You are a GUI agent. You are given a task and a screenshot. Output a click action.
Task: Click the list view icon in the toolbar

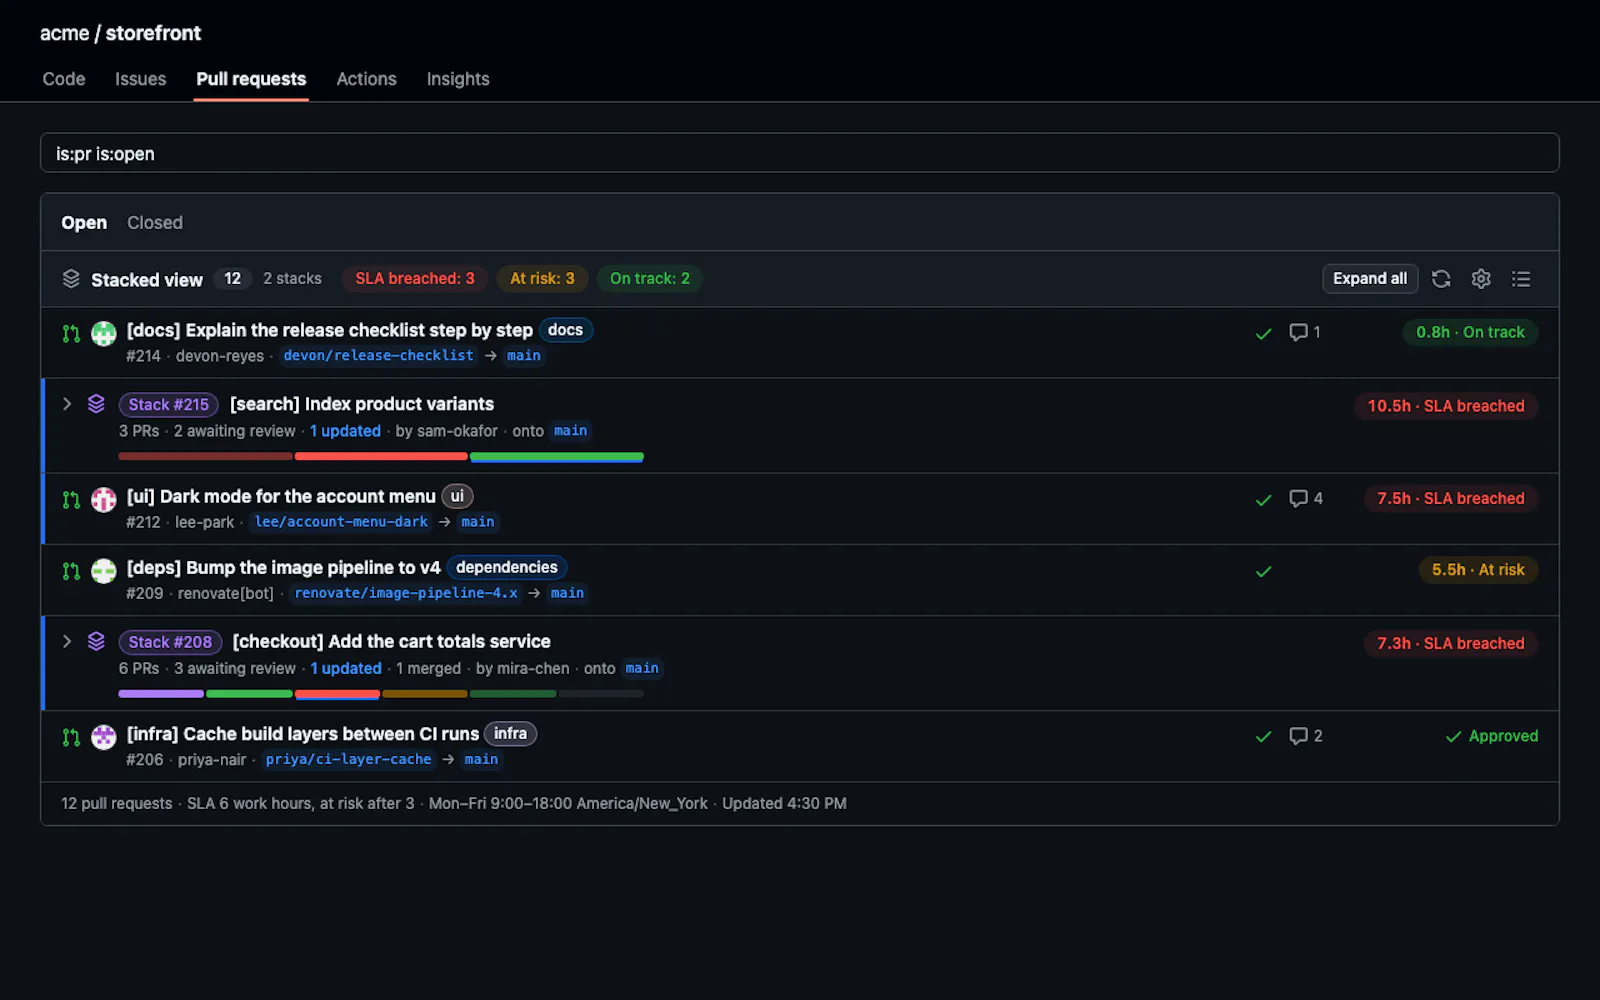coord(1521,279)
